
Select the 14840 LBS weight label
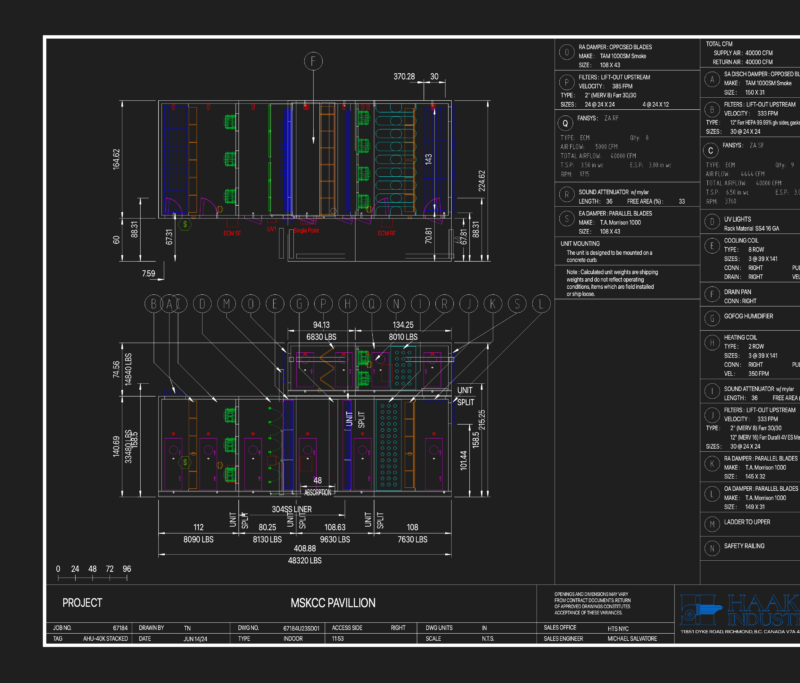pos(128,369)
